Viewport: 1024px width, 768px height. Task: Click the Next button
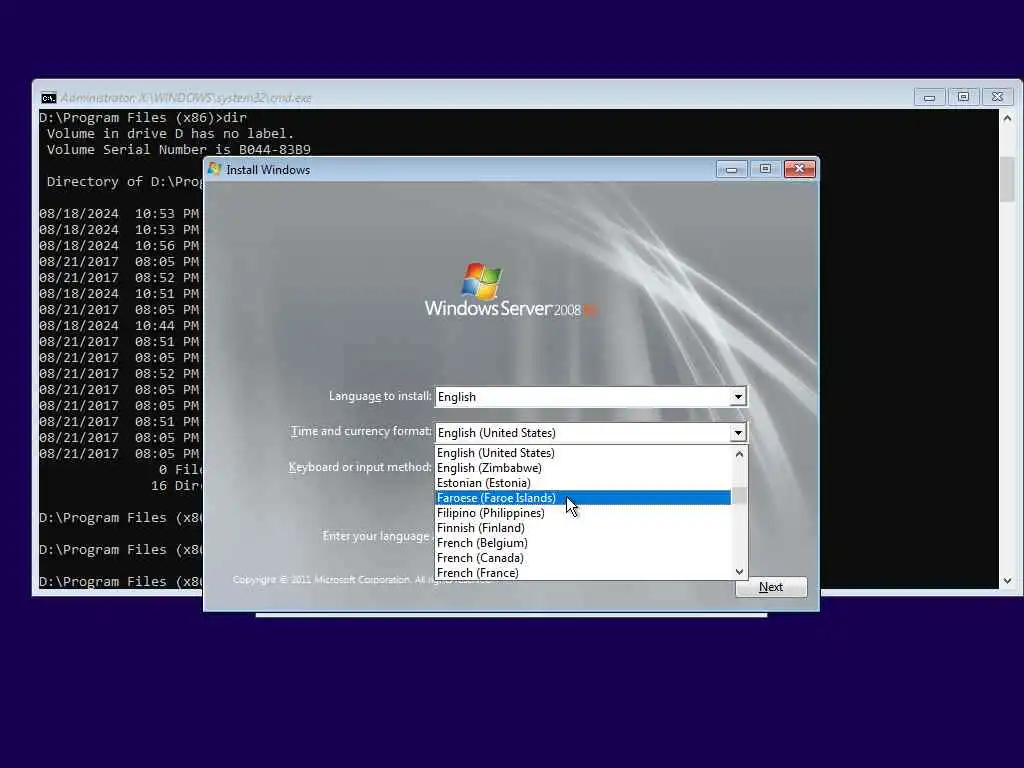[x=771, y=586]
